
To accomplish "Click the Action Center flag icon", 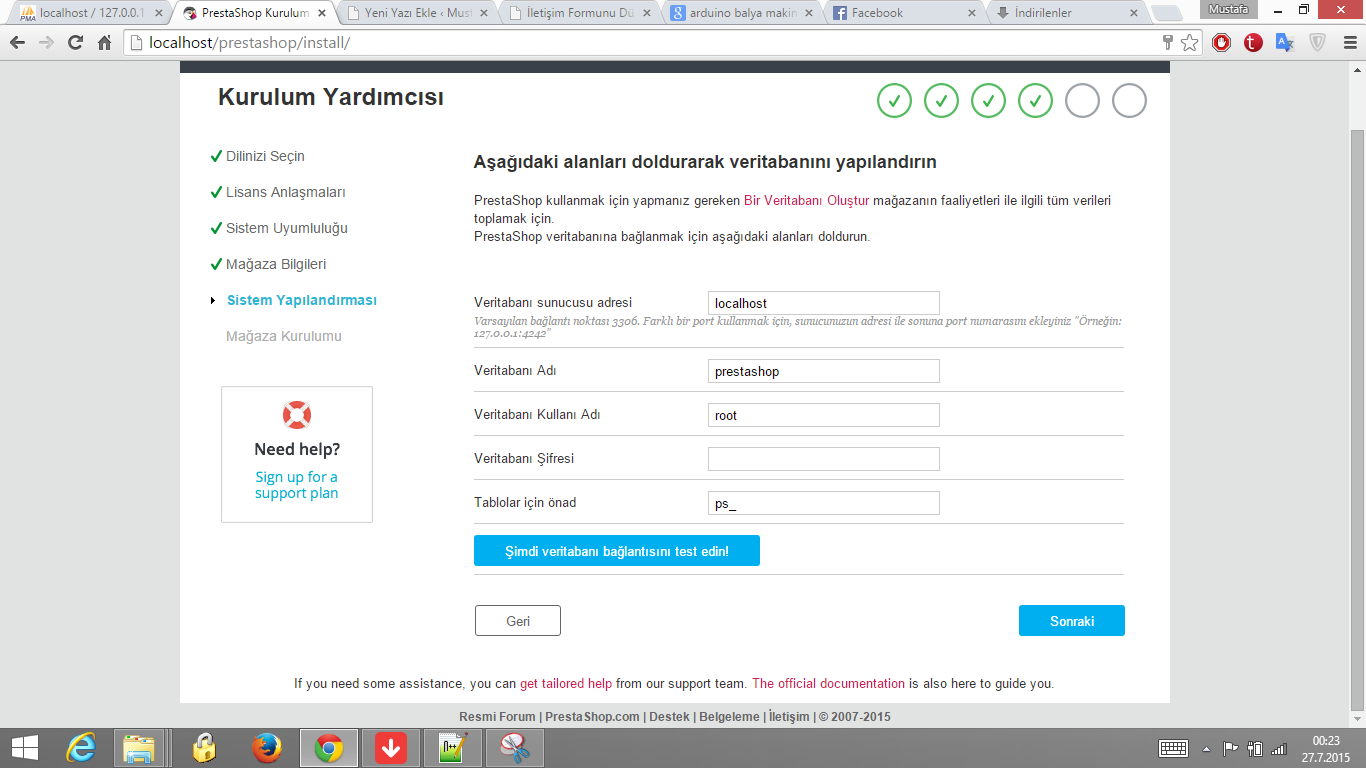I will pyautogui.click(x=1231, y=748).
